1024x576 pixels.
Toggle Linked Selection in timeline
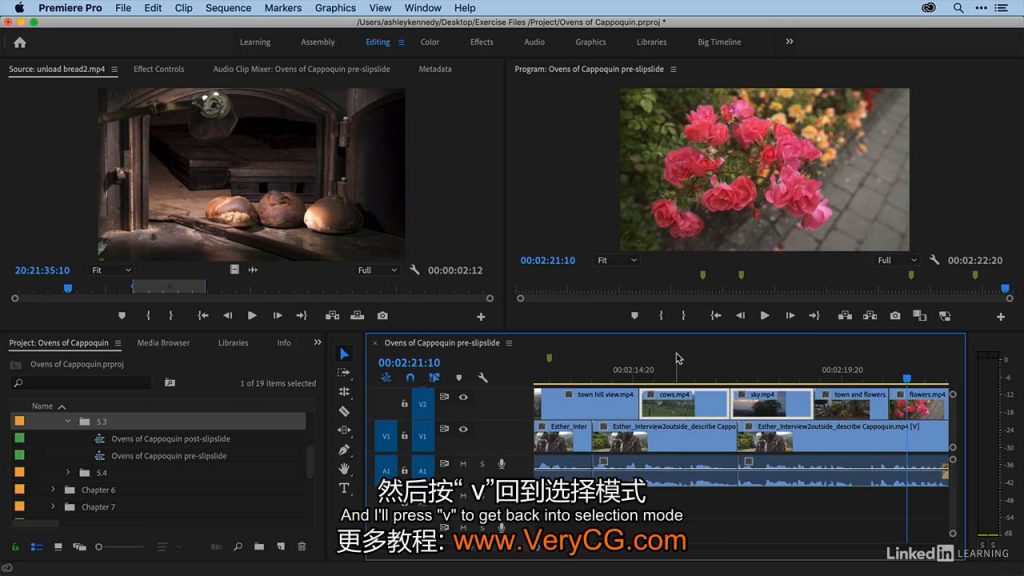(x=434, y=378)
